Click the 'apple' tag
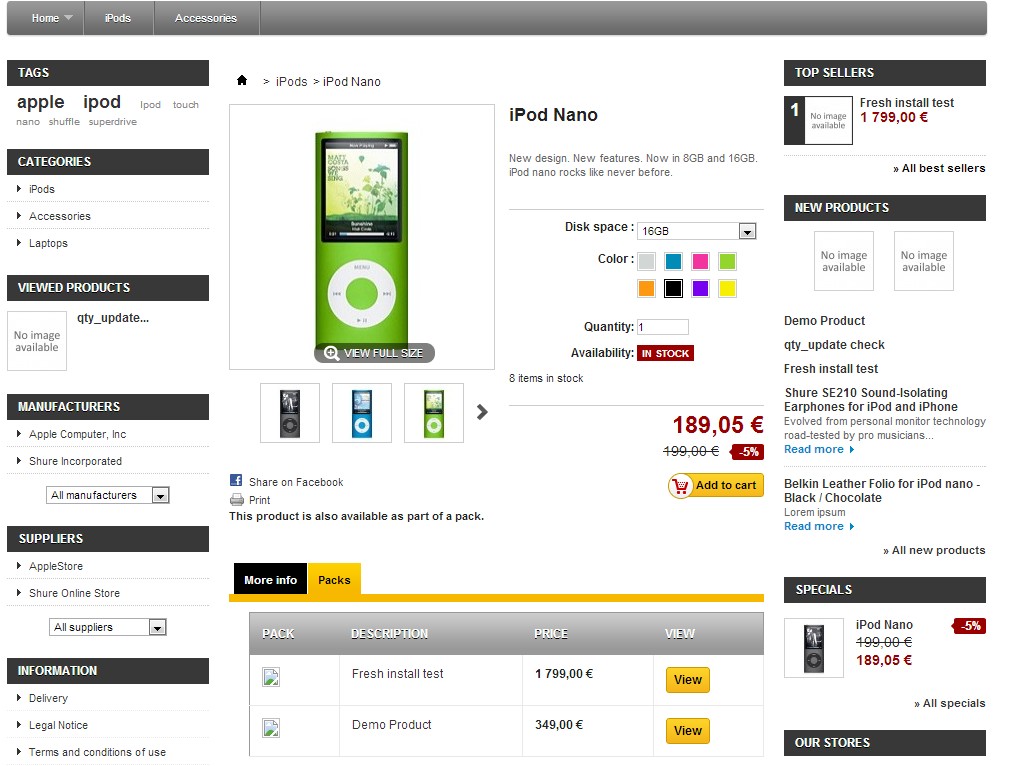 40,103
